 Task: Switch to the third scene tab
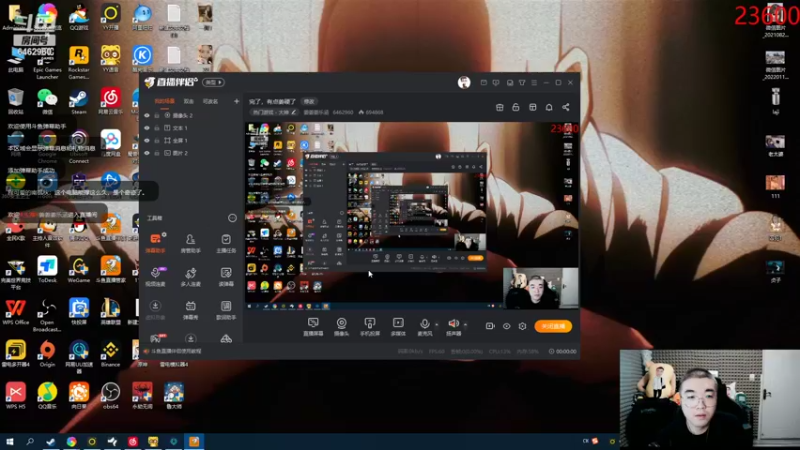click(210, 102)
